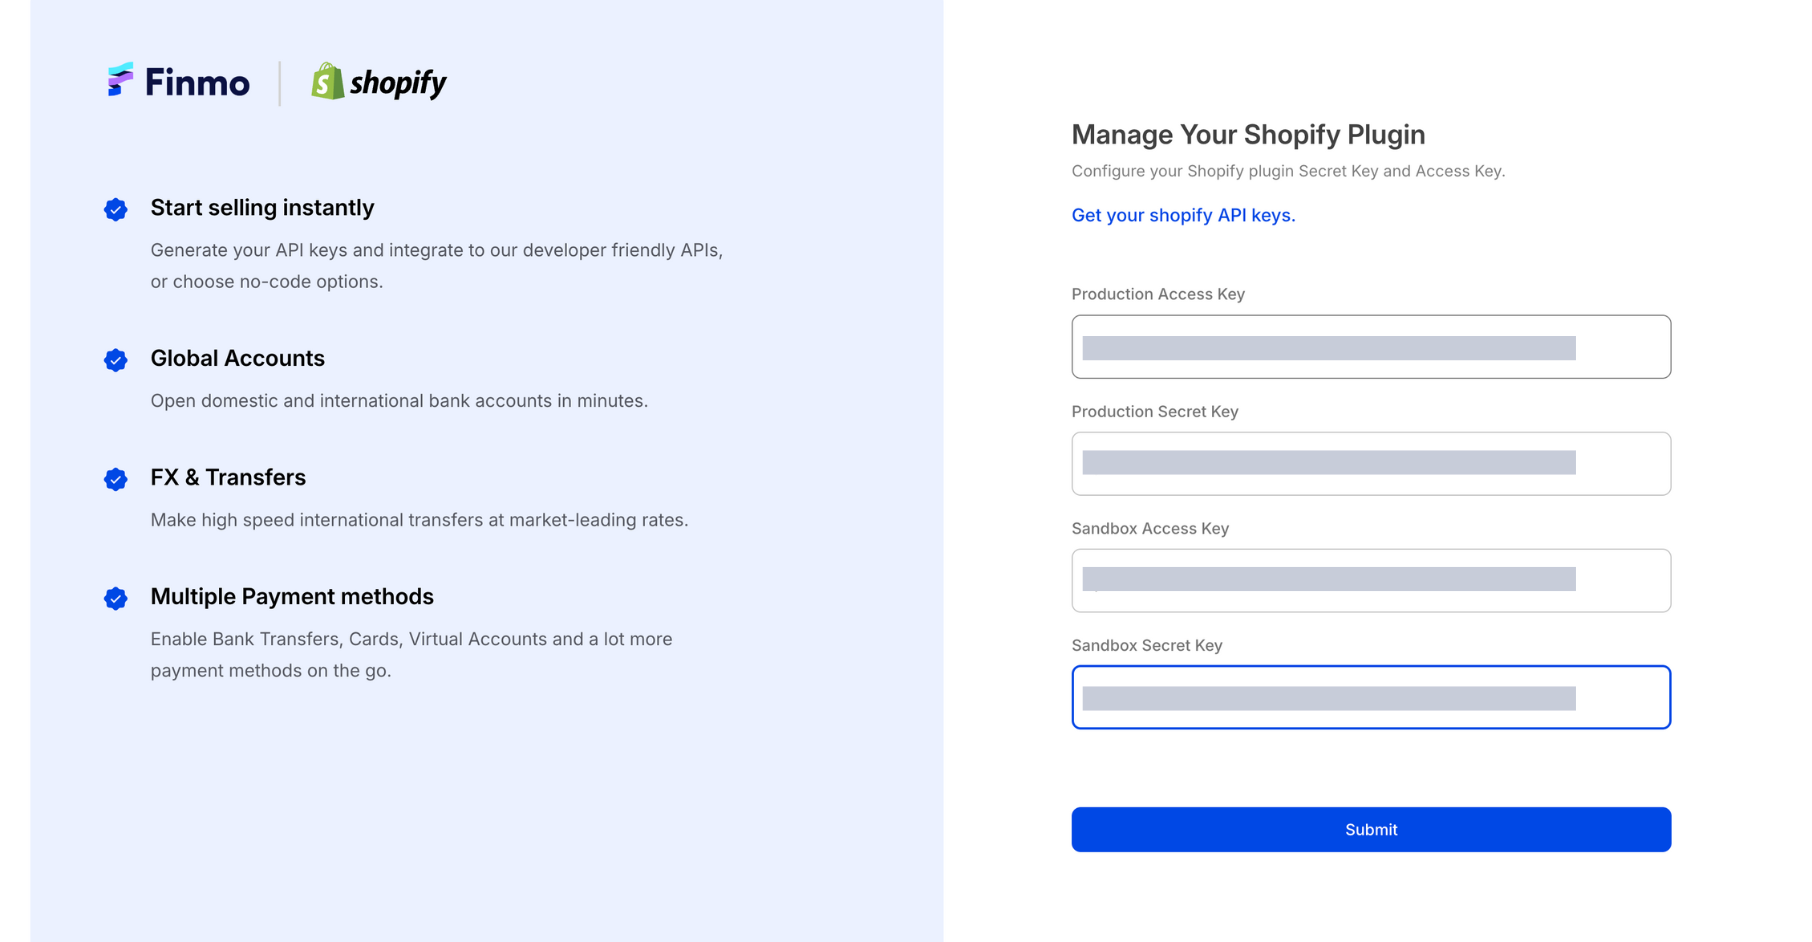The width and height of the screenshot is (1812, 942).
Task: Focus the Production Access Key field
Action: [x=1371, y=347]
